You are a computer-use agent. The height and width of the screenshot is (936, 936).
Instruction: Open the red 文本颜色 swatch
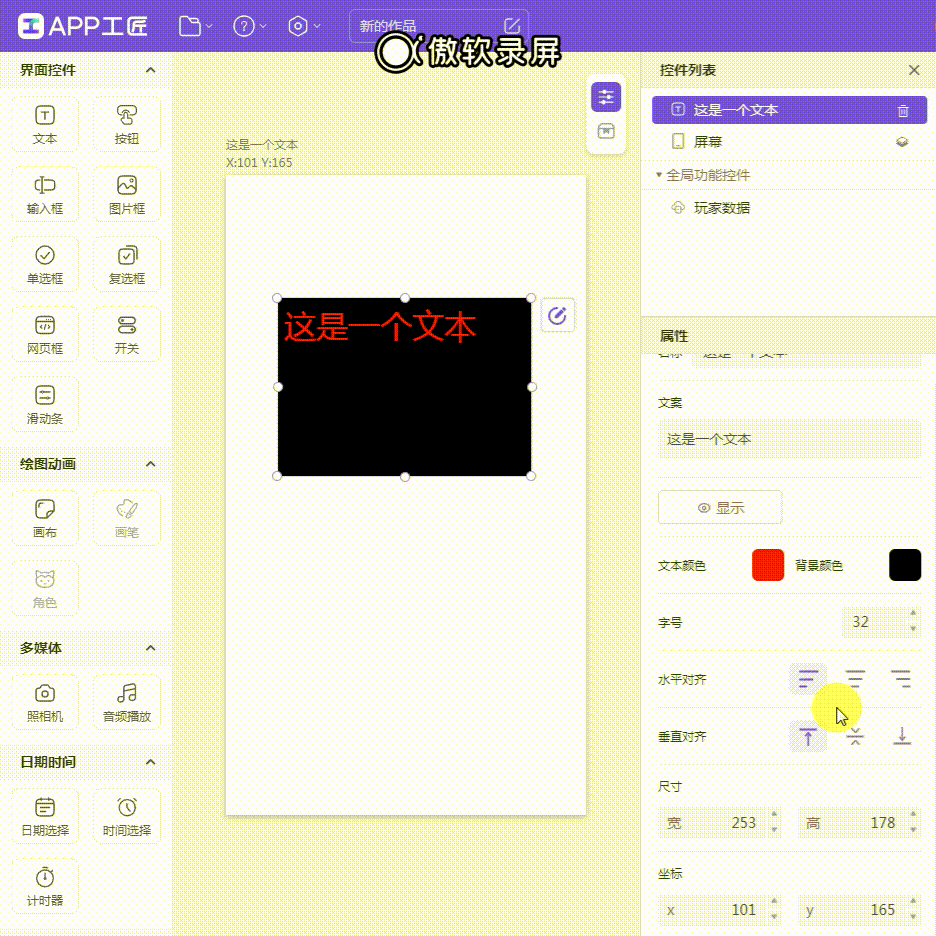(768, 565)
